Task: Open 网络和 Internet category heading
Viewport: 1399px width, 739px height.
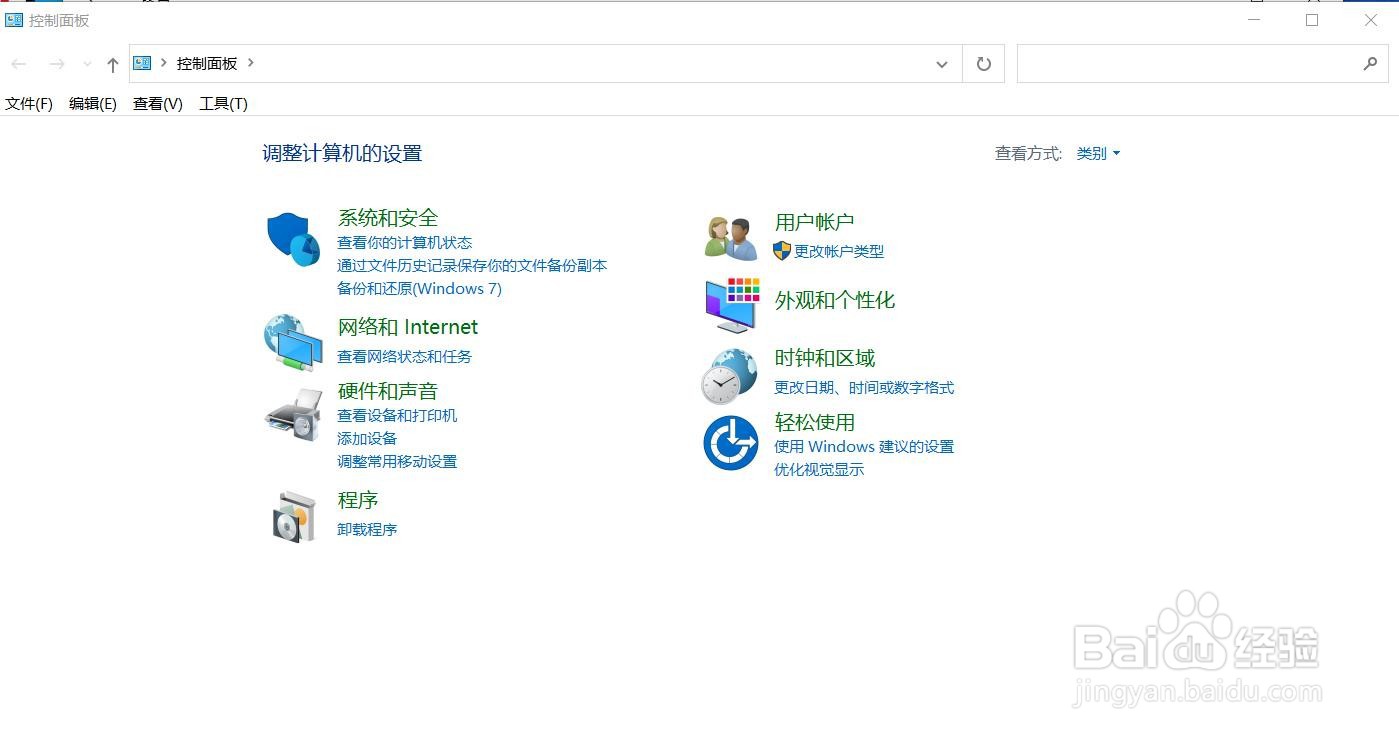Action: tap(408, 327)
